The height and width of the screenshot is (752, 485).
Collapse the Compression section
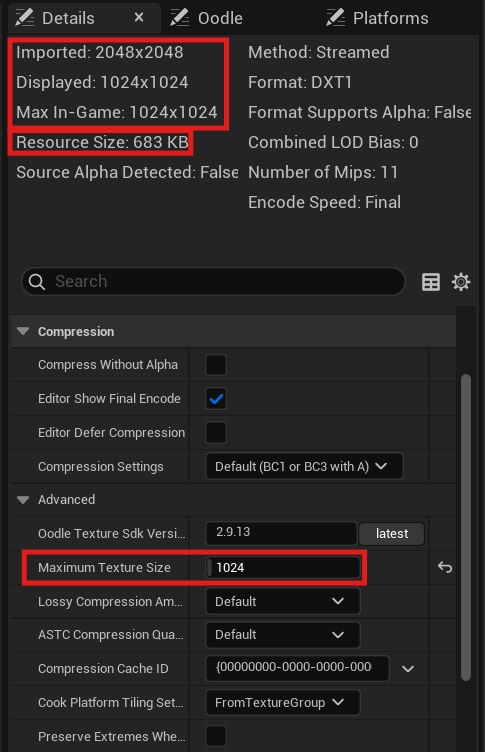(x=23, y=331)
